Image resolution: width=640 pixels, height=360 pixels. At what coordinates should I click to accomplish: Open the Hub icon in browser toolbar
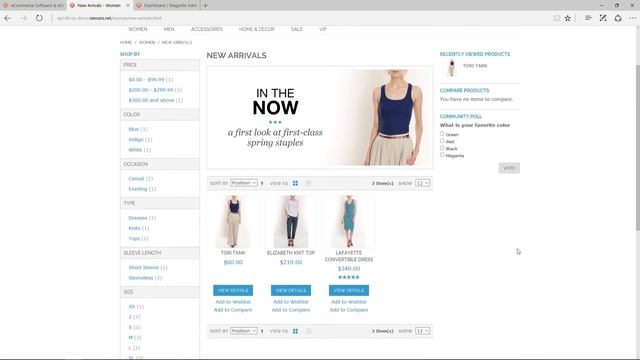pos(588,18)
